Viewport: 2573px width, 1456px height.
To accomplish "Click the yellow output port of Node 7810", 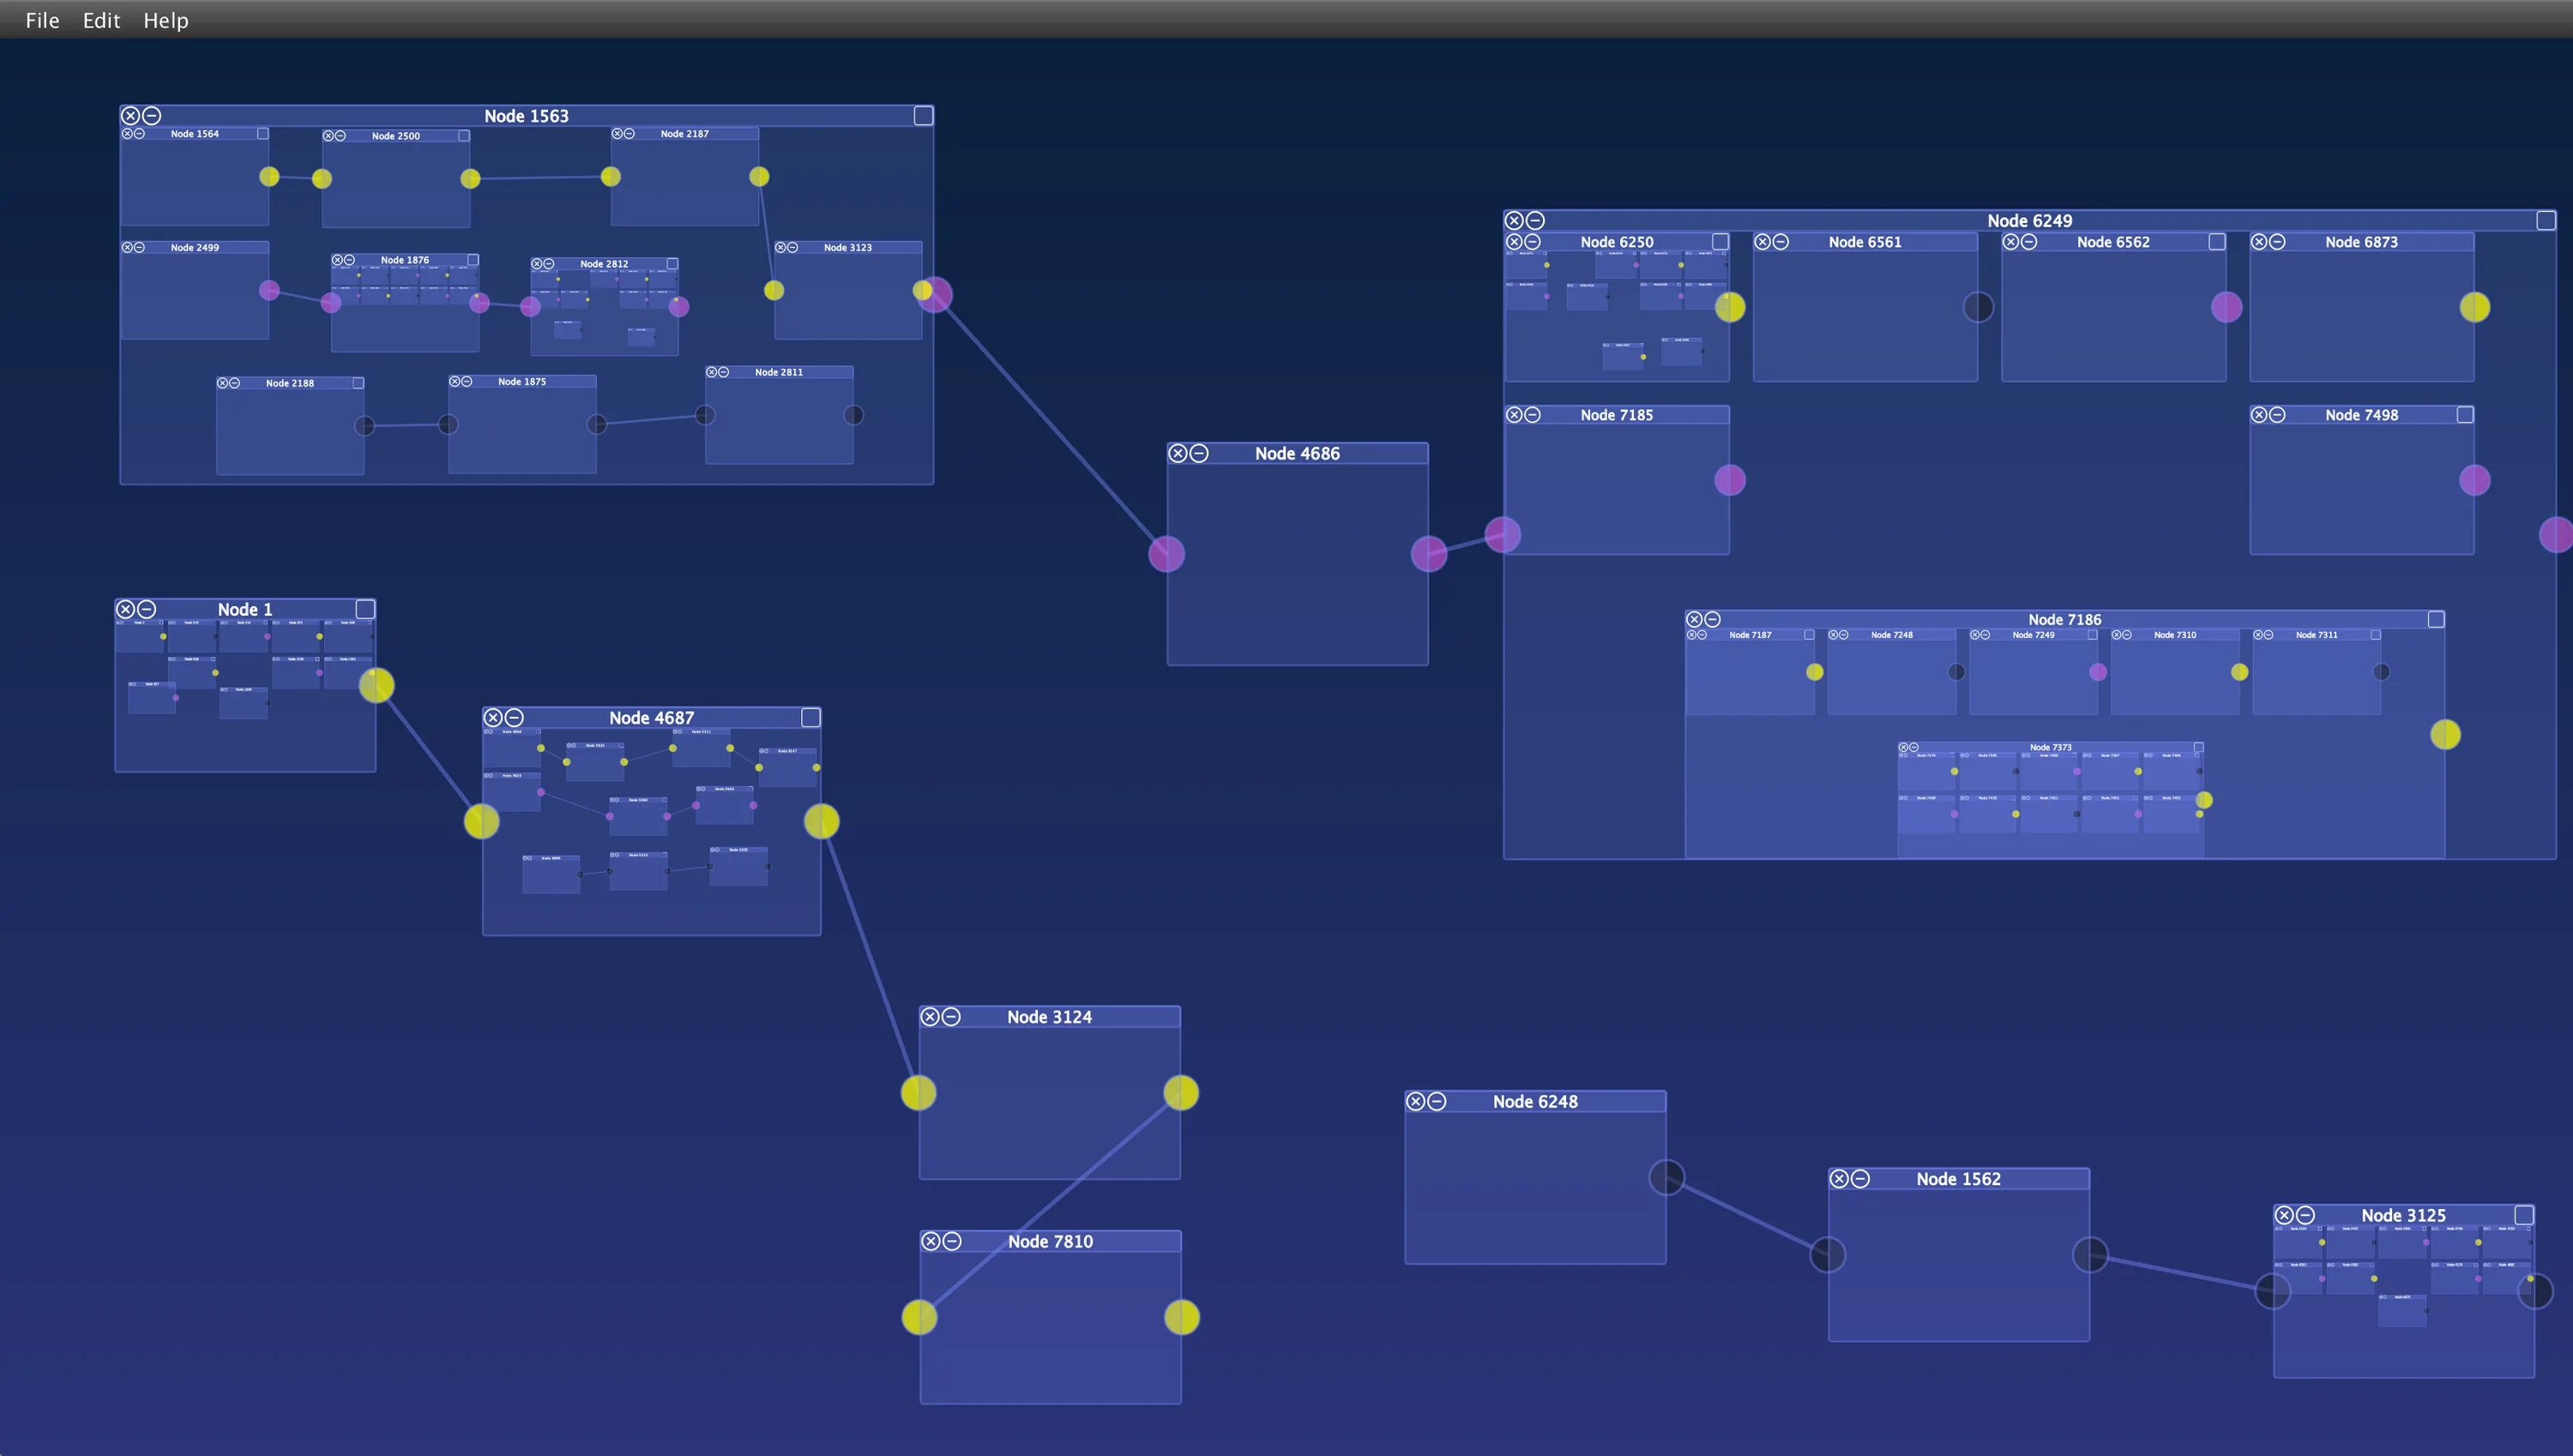I will tap(1181, 1317).
